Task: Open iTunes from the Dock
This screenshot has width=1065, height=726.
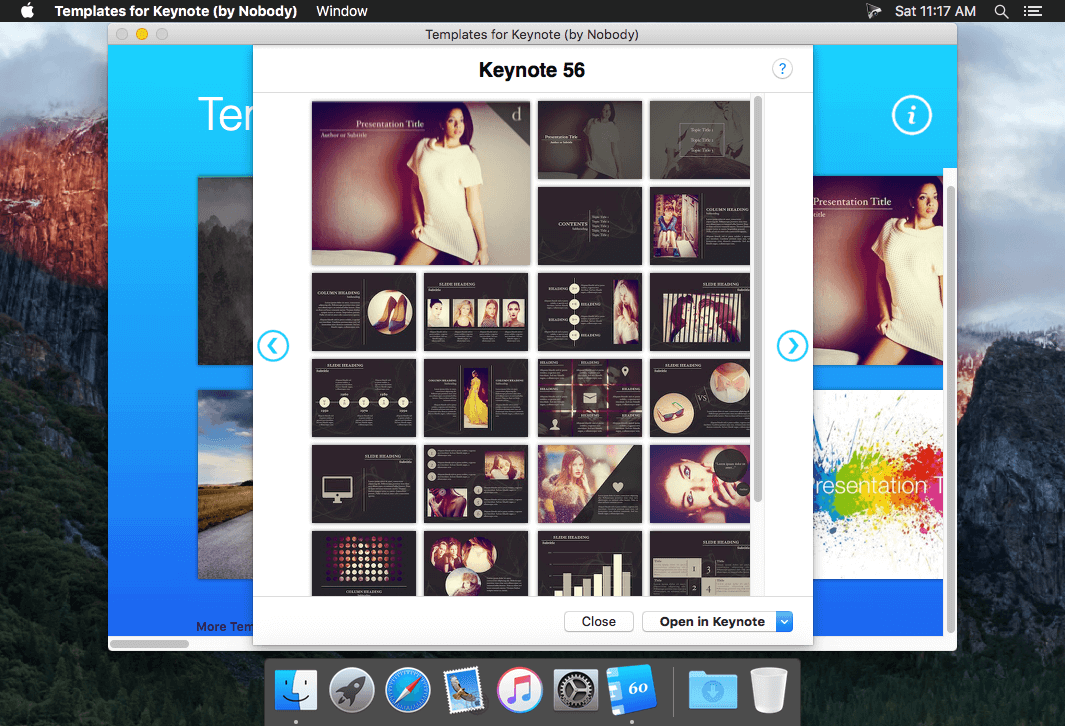Action: [520, 690]
